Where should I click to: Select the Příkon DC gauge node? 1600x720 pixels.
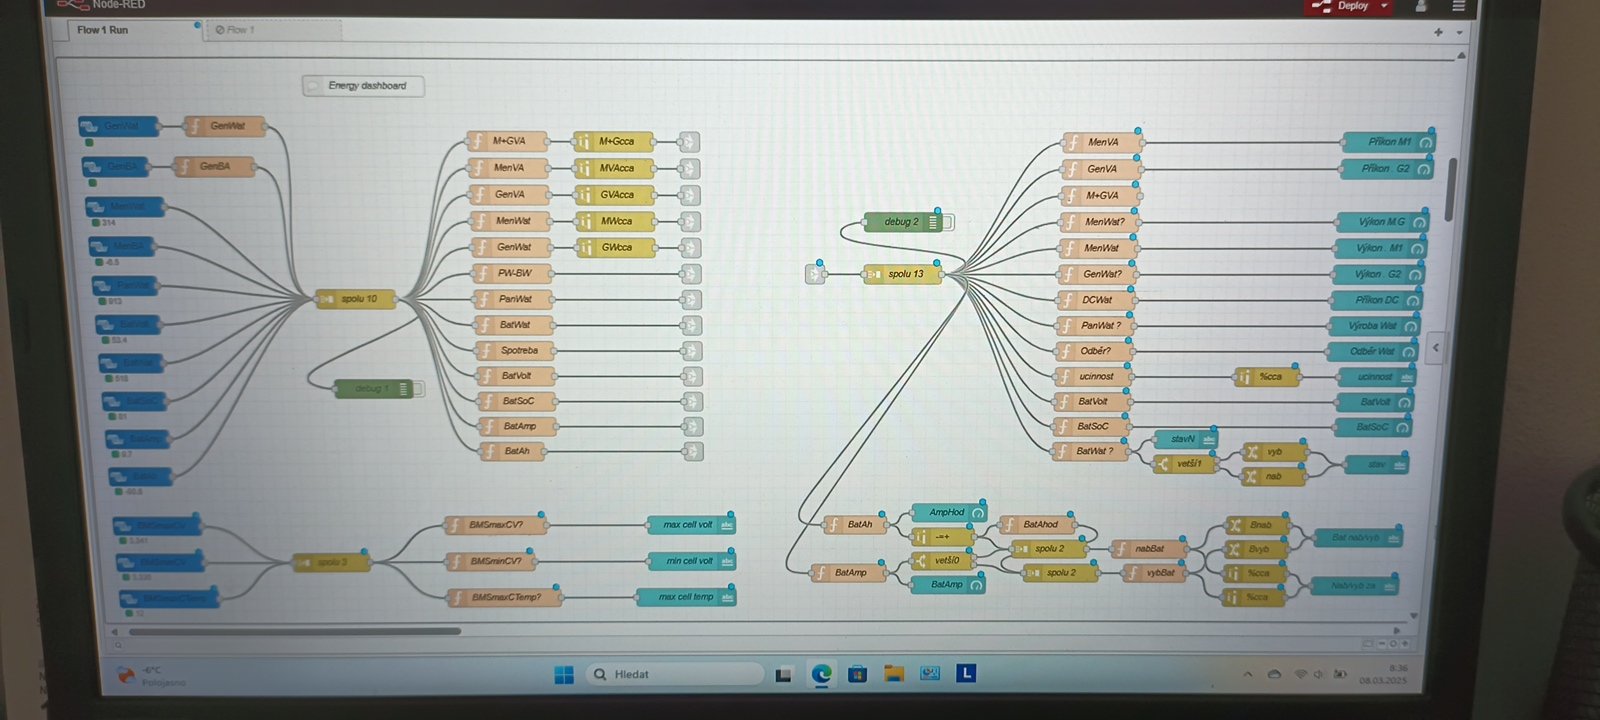(x=1376, y=300)
